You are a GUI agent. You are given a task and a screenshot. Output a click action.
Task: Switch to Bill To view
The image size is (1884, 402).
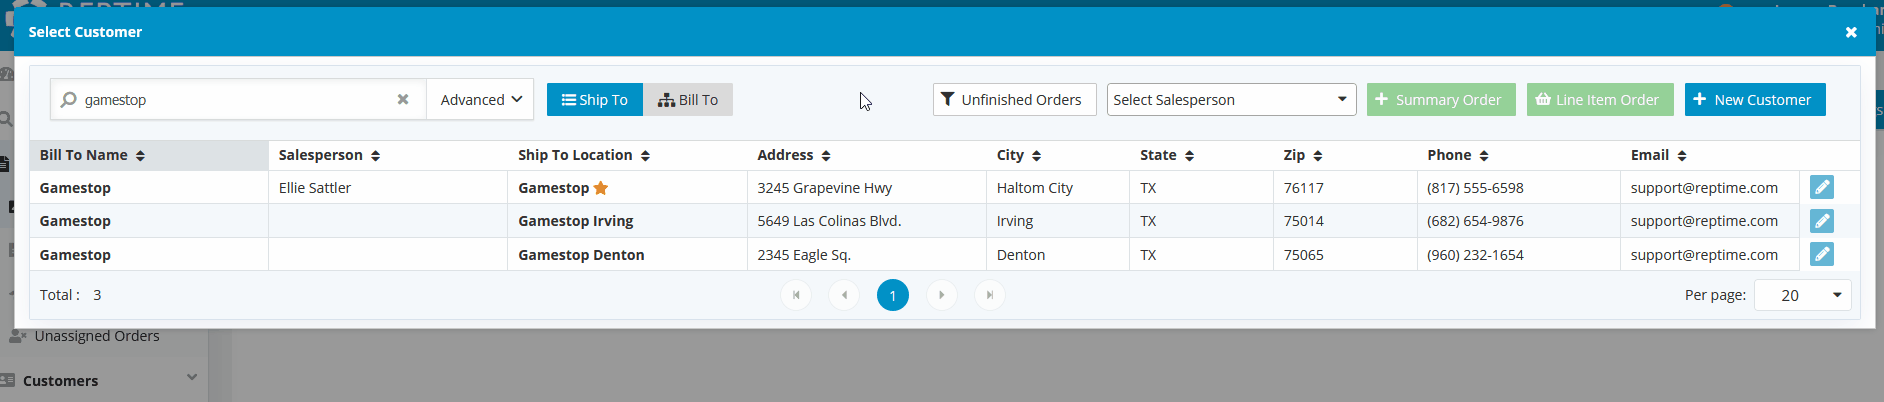[688, 99]
